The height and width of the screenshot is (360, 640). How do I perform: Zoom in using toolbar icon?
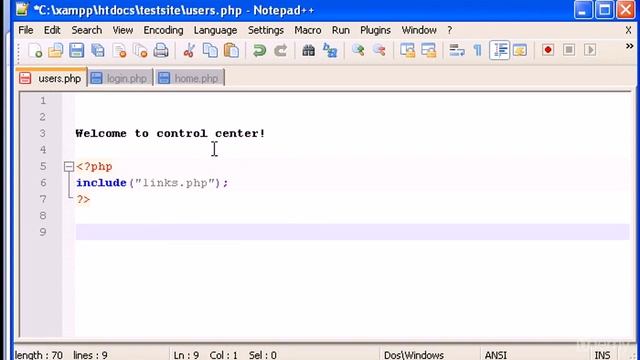point(358,51)
